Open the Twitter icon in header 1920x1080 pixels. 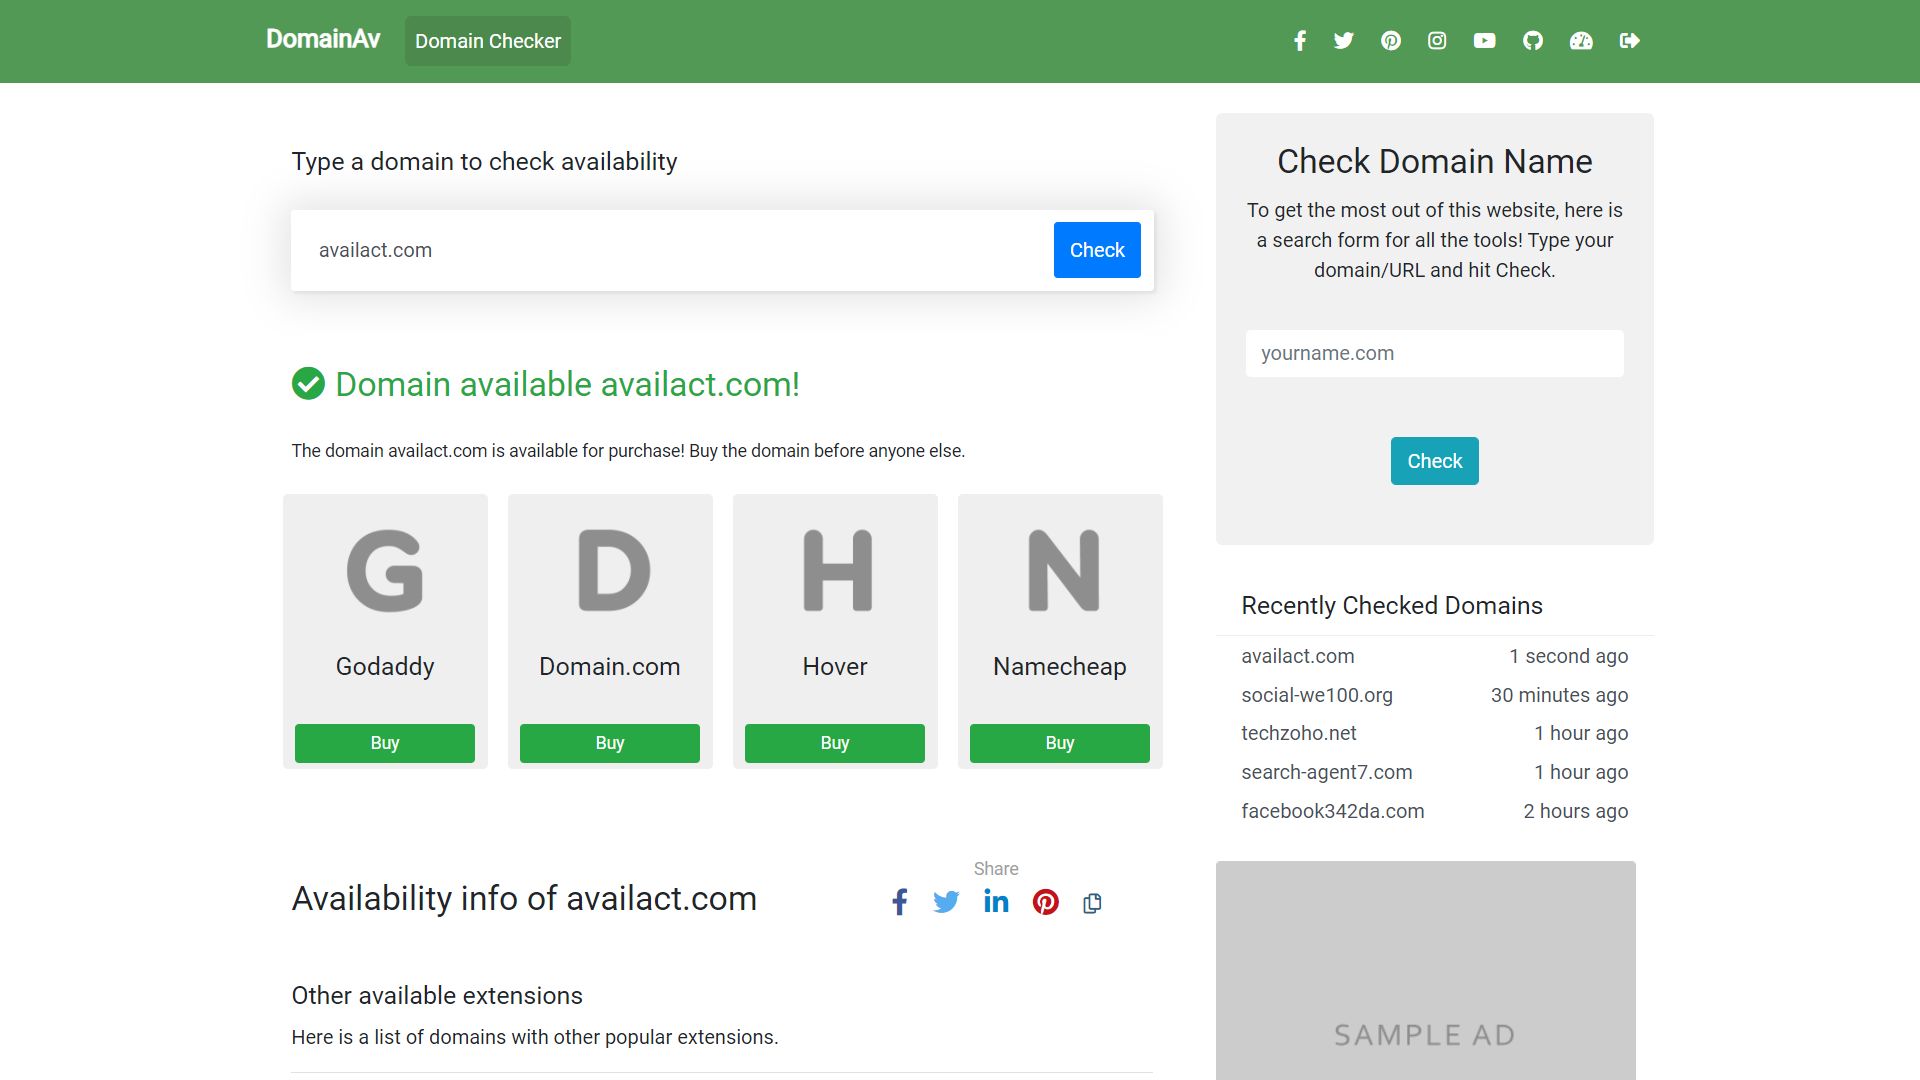pyautogui.click(x=1343, y=41)
